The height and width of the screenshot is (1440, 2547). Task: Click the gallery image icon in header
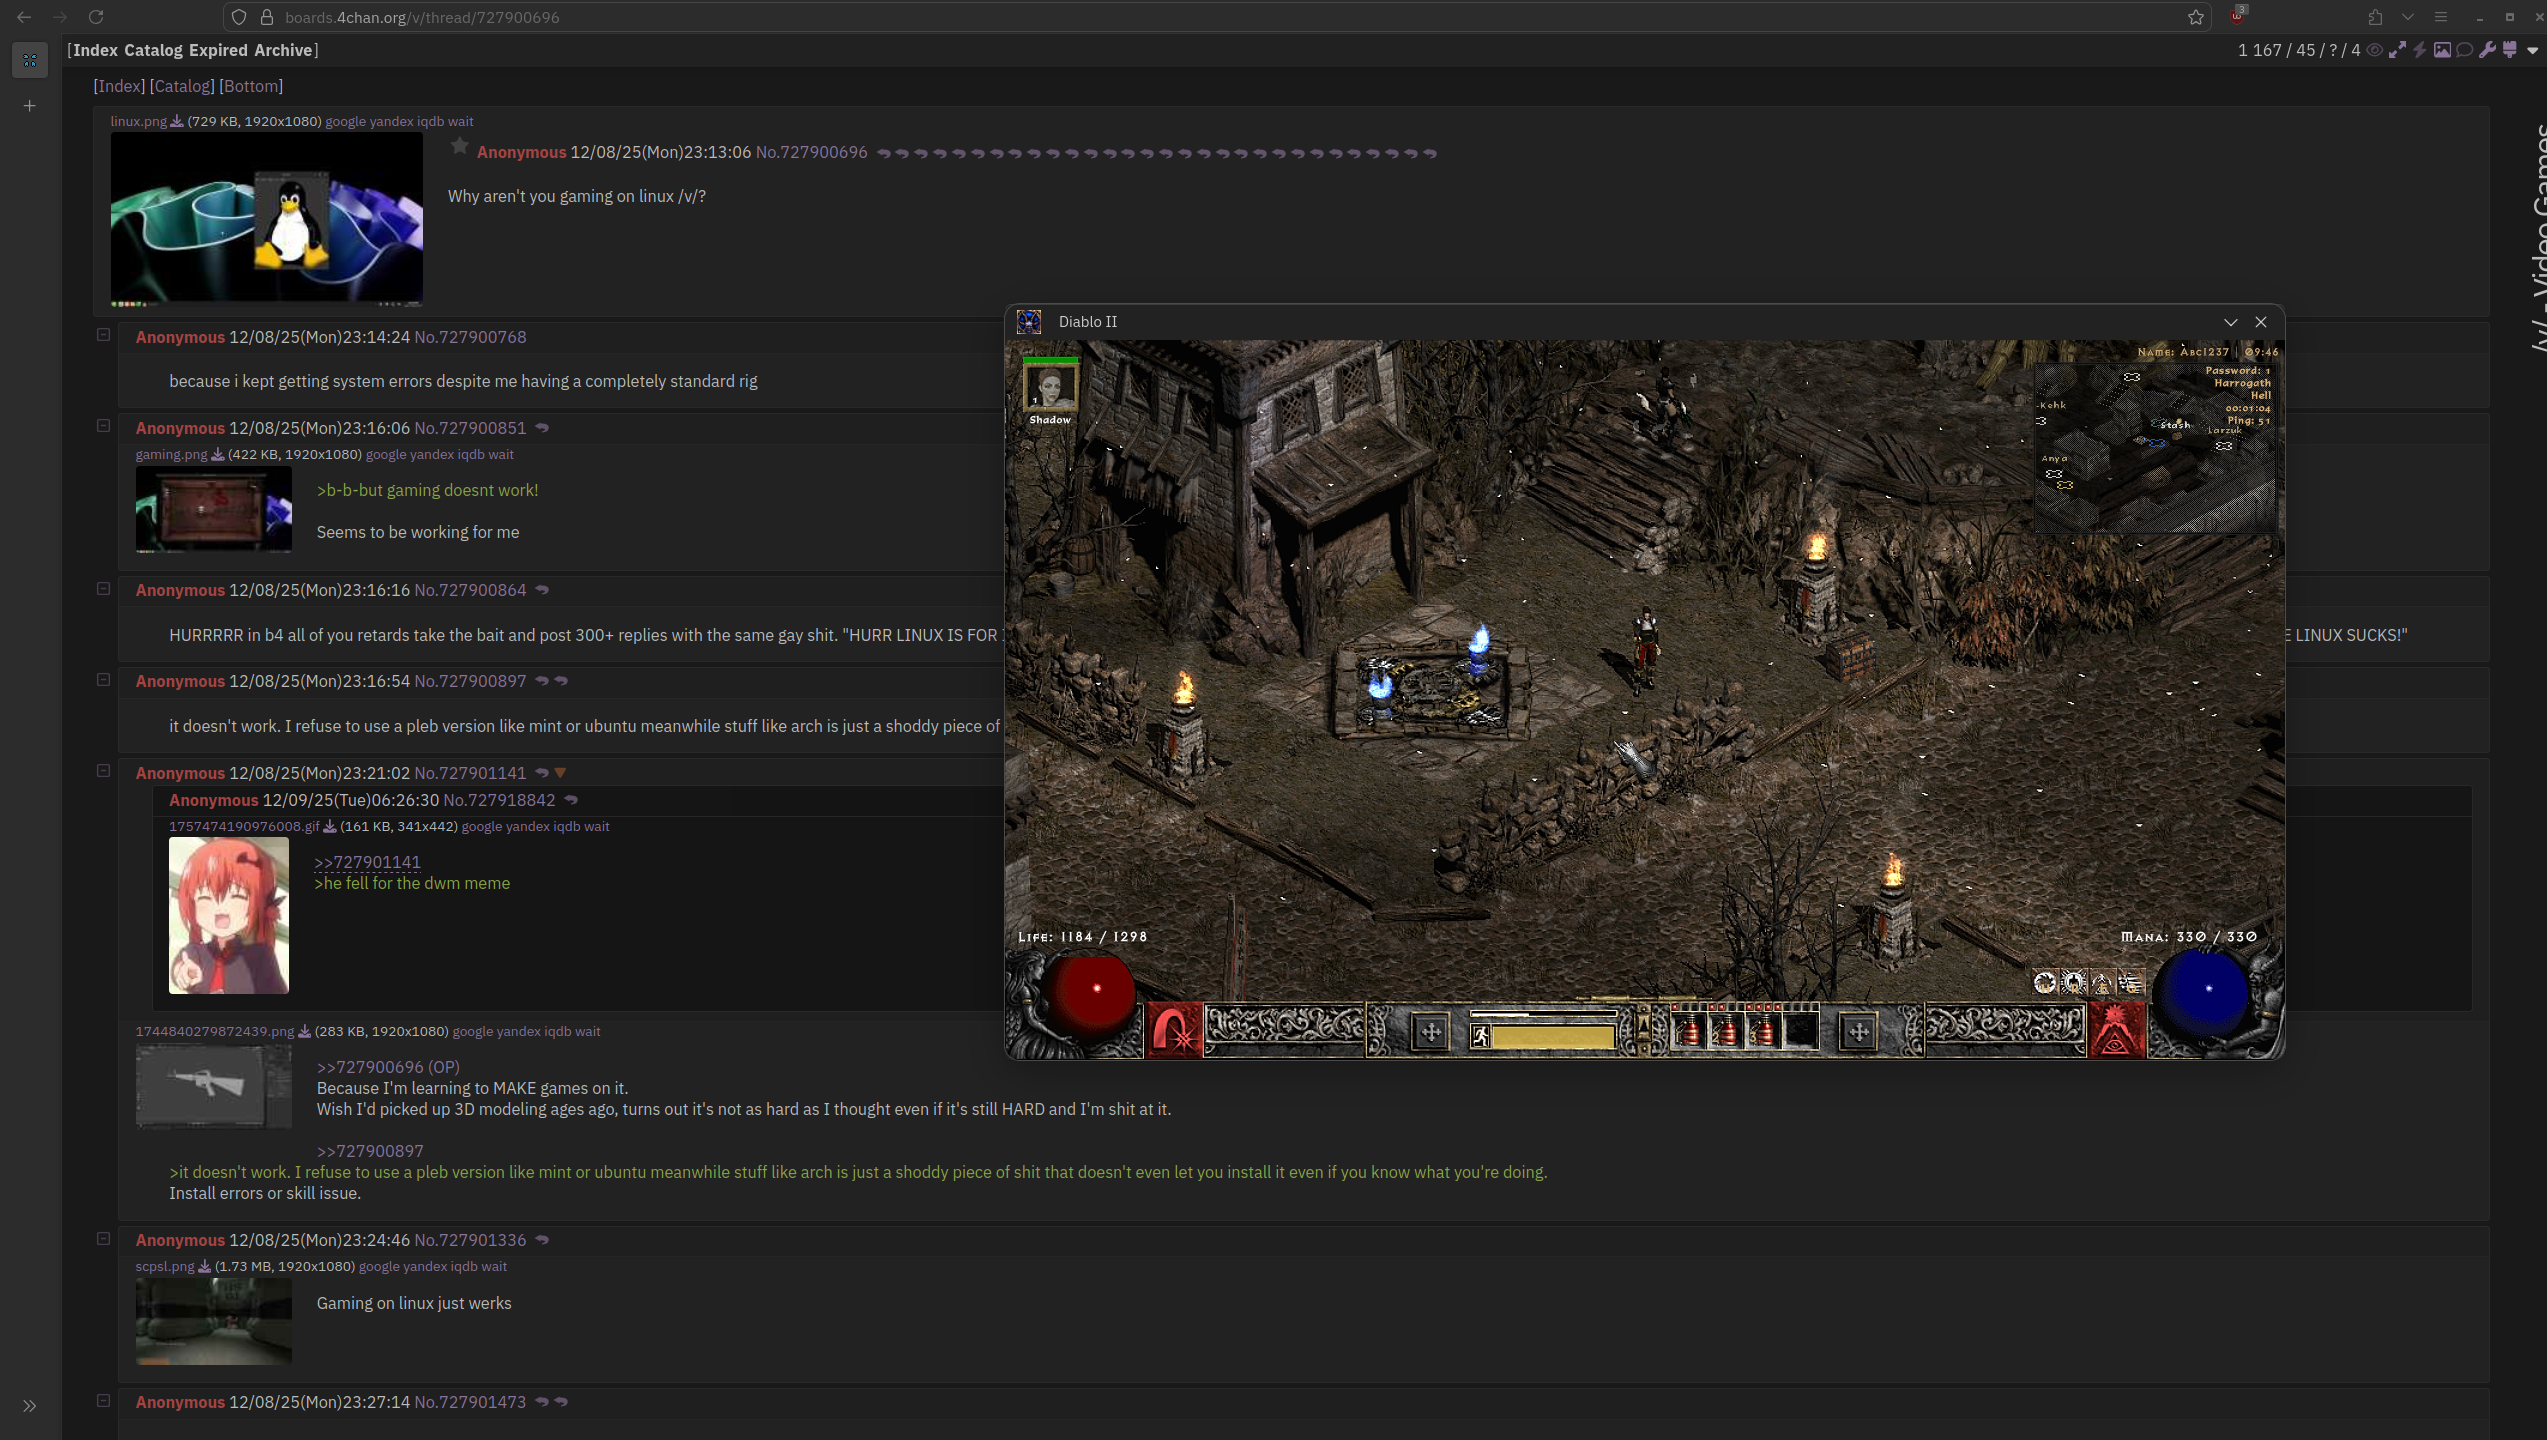click(x=2442, y=50)
